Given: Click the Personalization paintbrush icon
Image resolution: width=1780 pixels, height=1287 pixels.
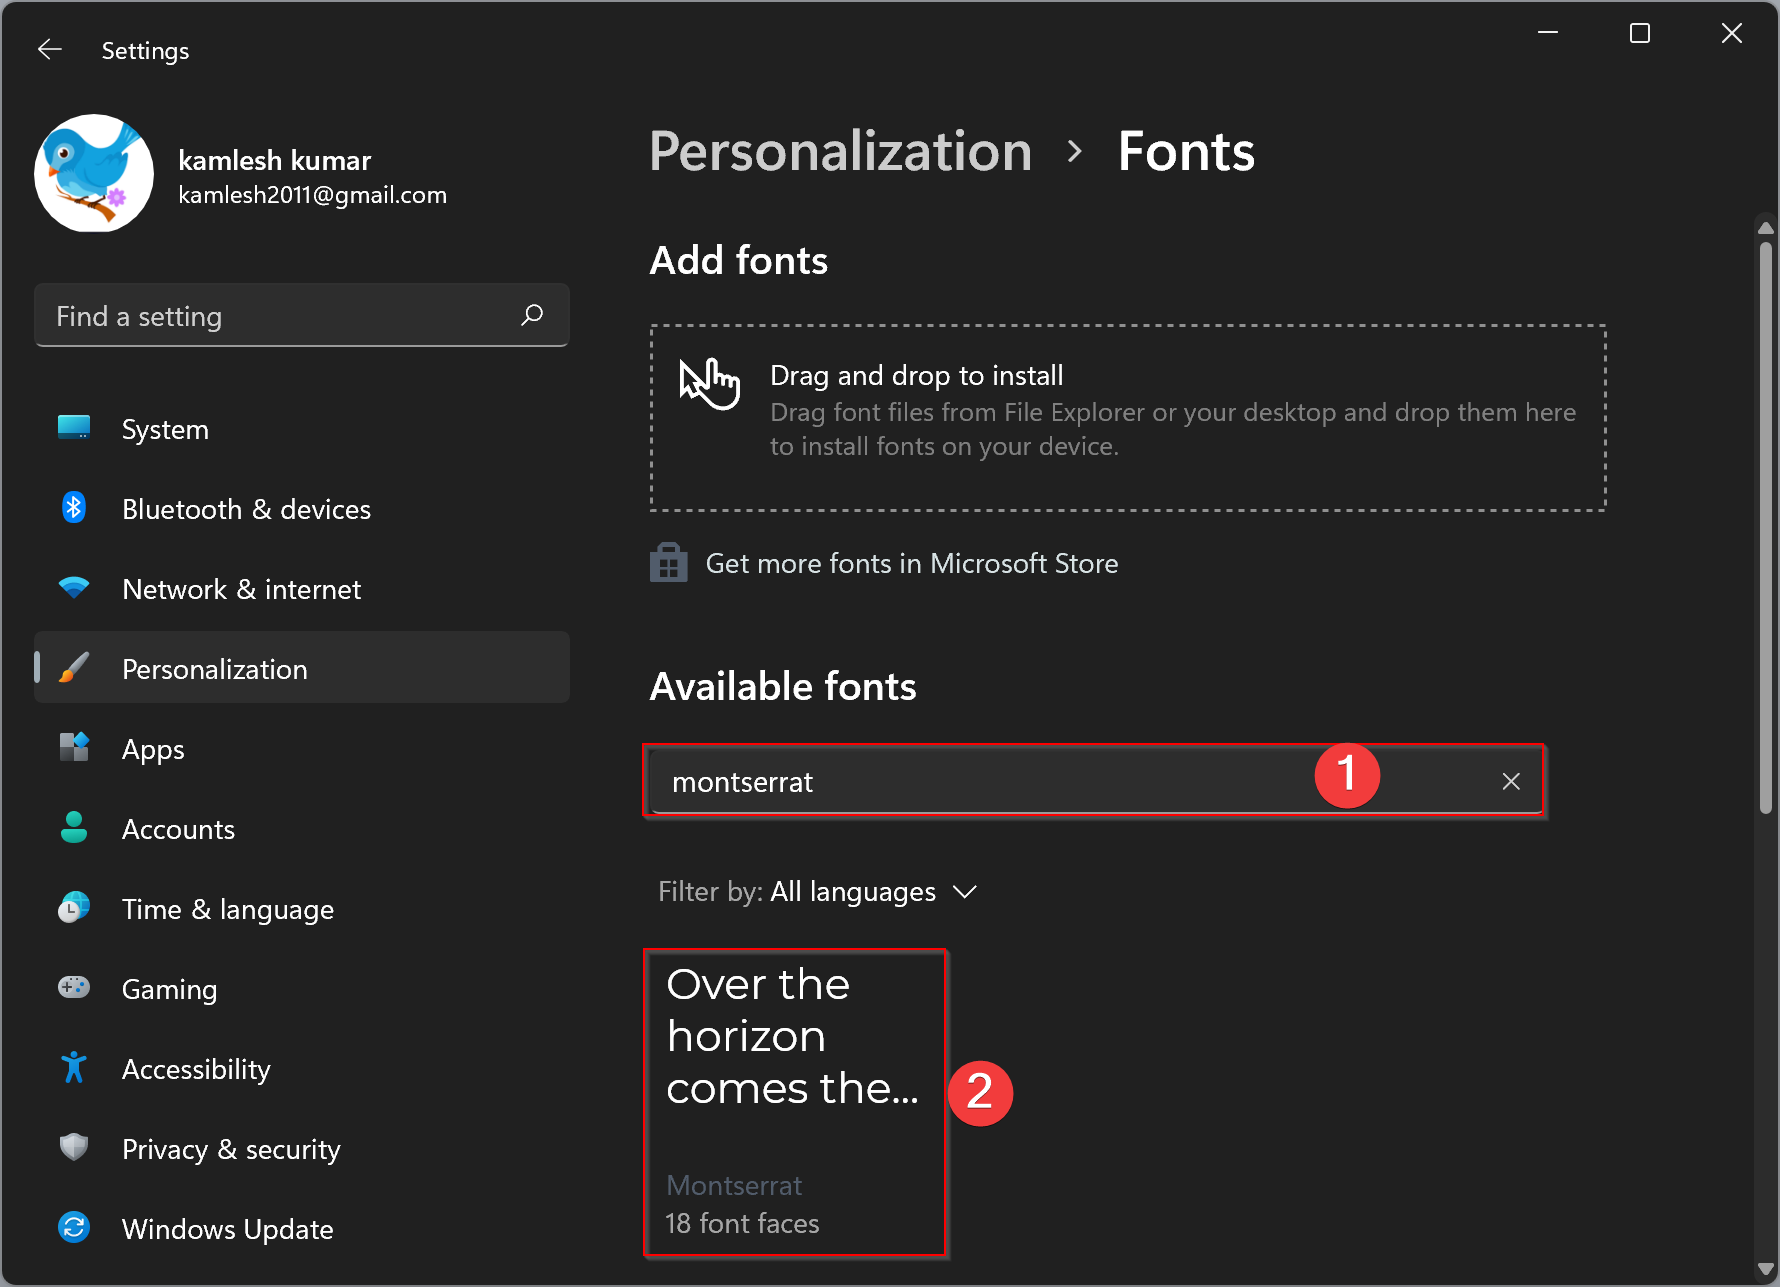Looking at the screenshot, I should click(x=74, y=668).
